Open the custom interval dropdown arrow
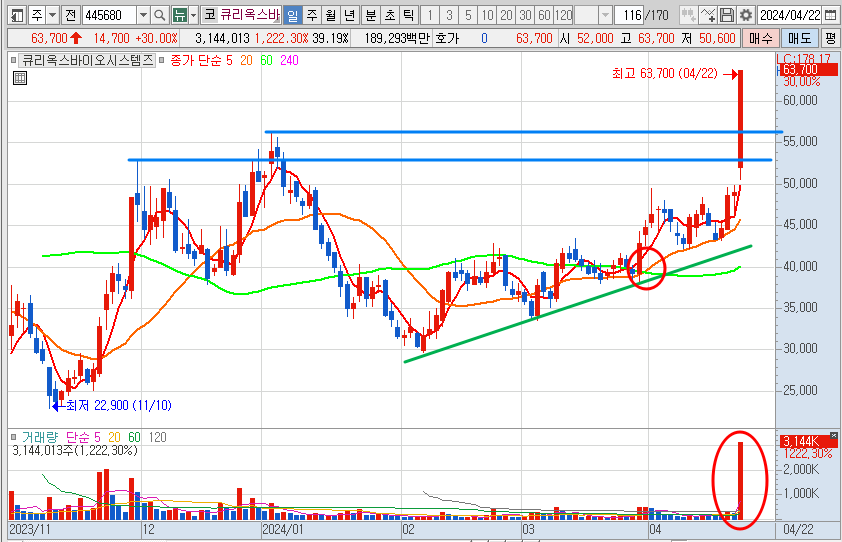Image resolution: width=842 pixels, height=542 pixels. [605, 15]
